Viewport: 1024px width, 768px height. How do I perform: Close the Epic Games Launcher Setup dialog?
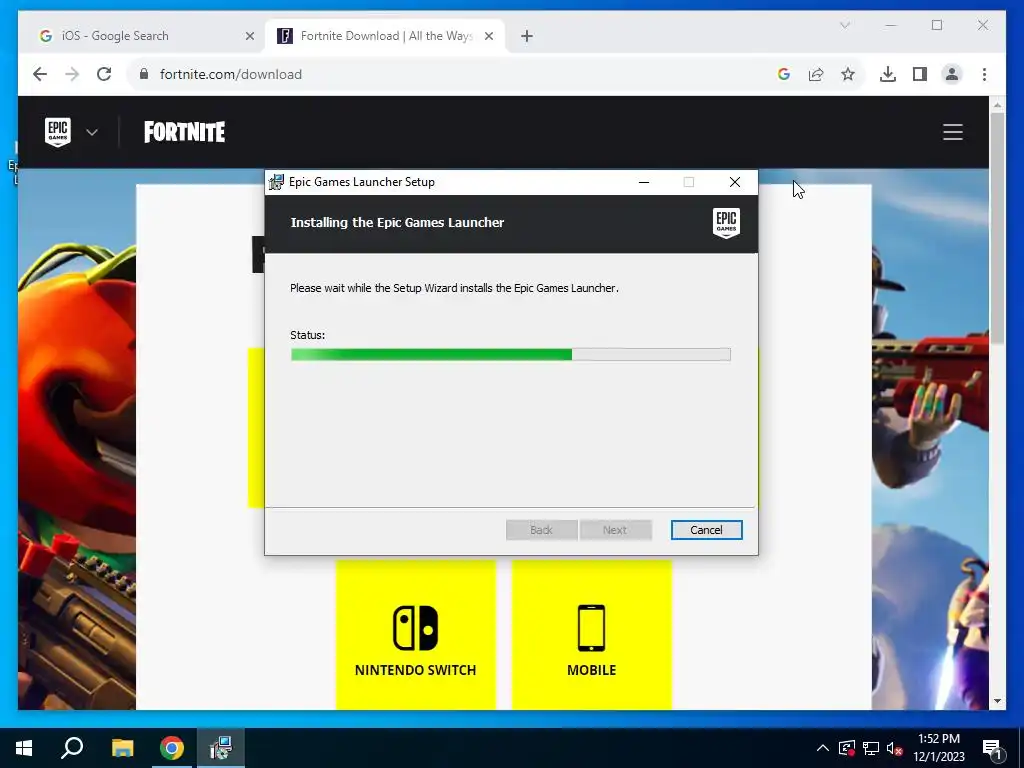735,182
